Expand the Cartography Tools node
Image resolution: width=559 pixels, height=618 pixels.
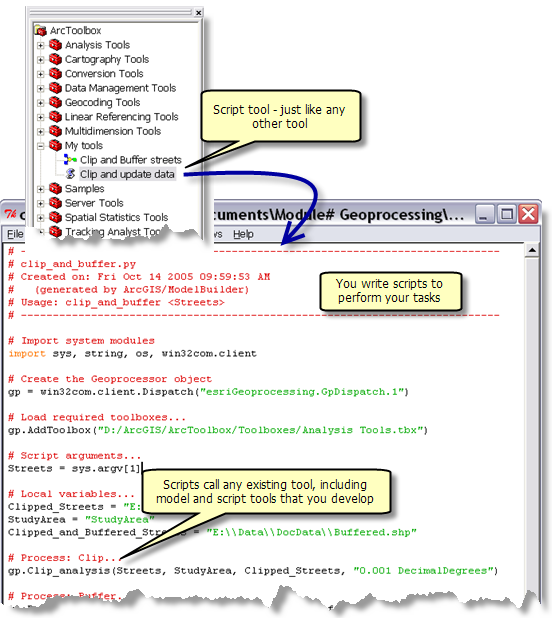point(41,60)
